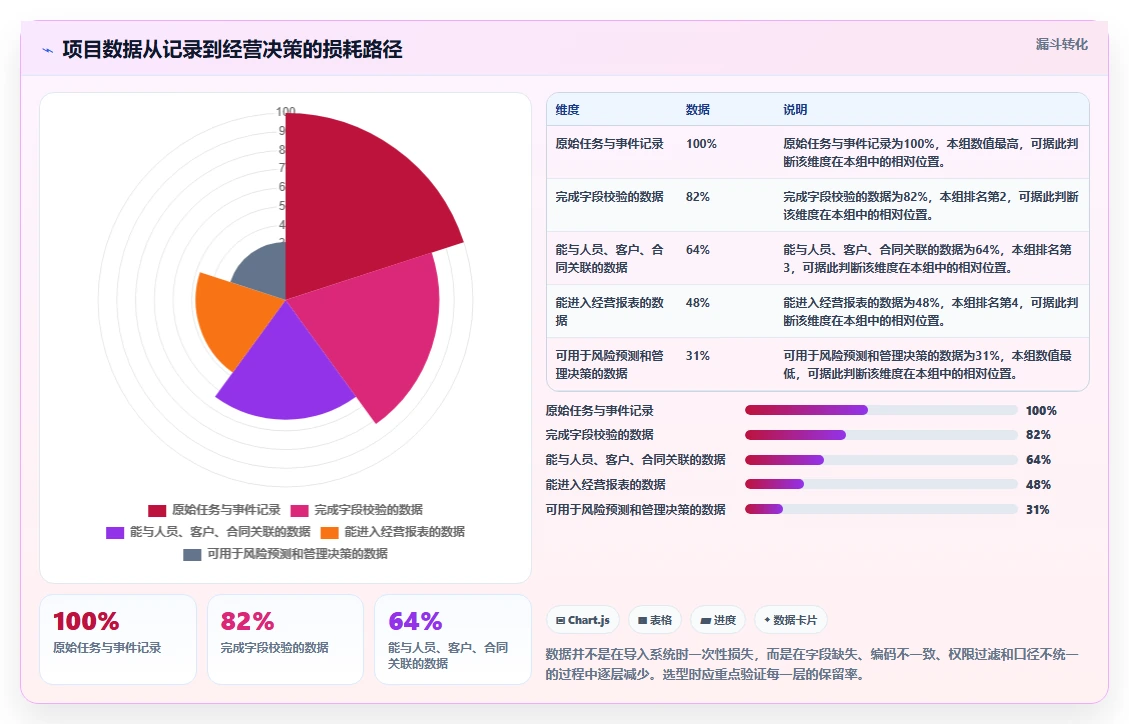Select table cell 能进入经营报表的数据

click(609, 312)
